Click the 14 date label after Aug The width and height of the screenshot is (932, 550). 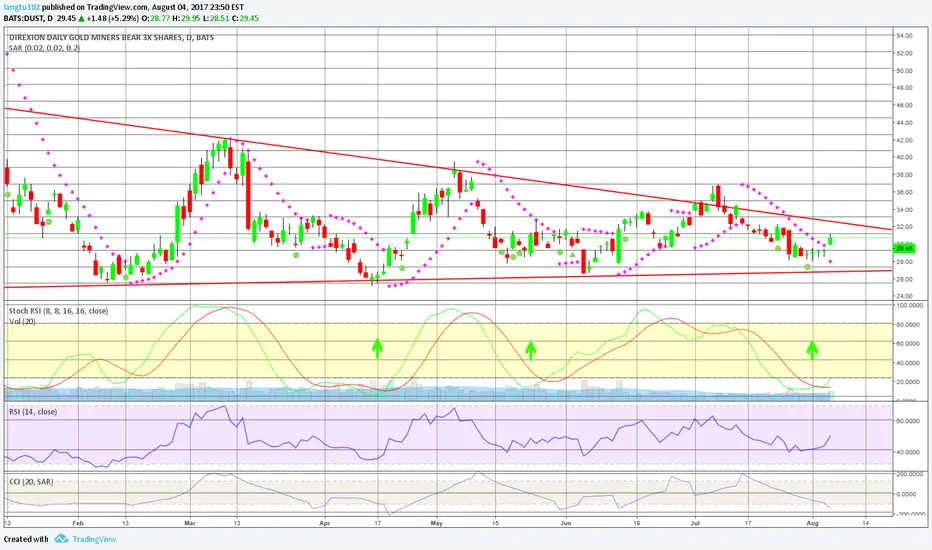click(x=865, y=523)
